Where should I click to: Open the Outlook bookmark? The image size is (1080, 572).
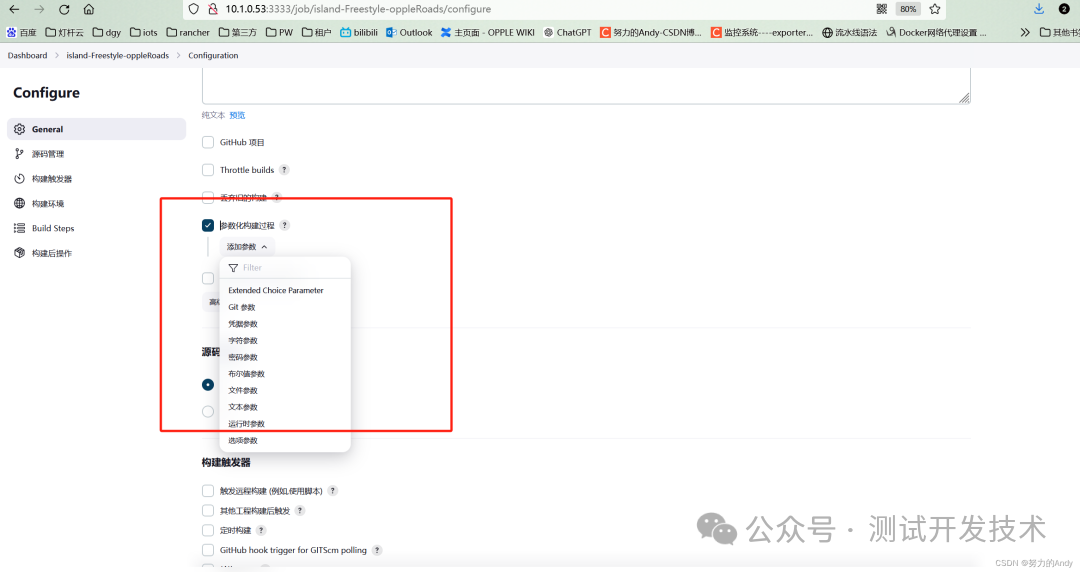pos(409,32)
